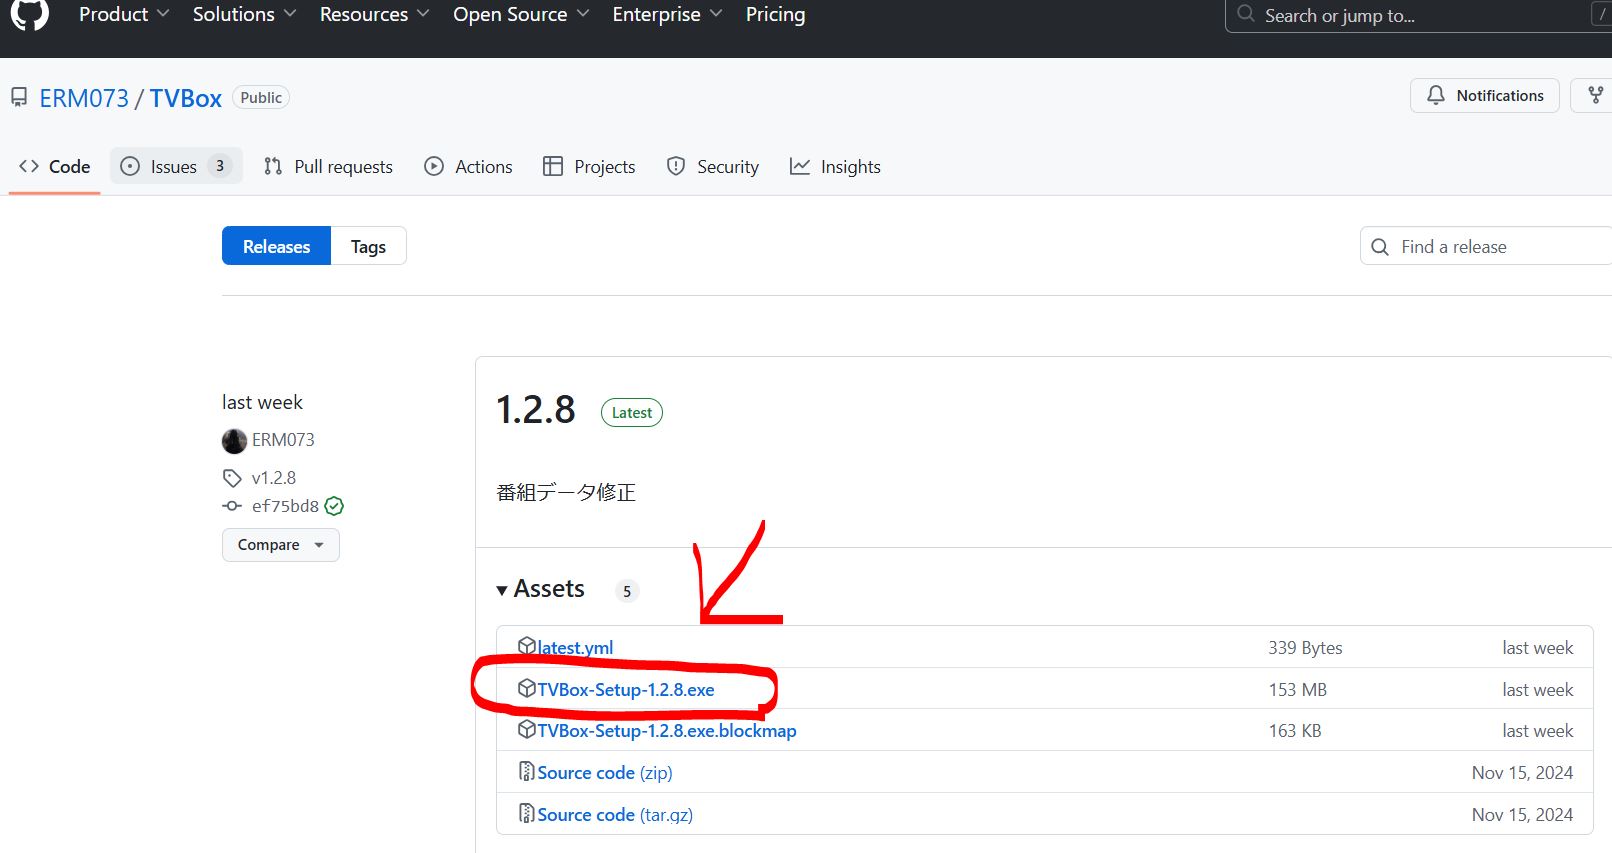Screen dimensions: 1612x853
Task: Download Source code (zip)
Action: (x=604, y=773)
